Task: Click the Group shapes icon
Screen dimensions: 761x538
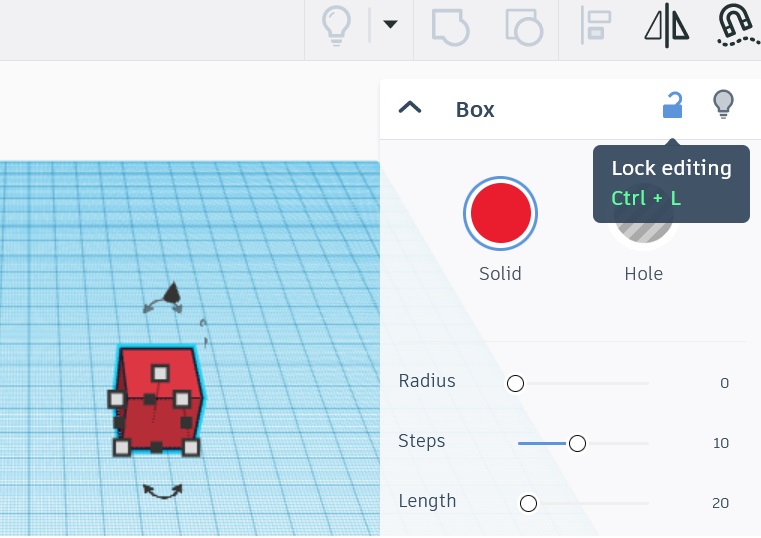Action: tap(450, 25)
